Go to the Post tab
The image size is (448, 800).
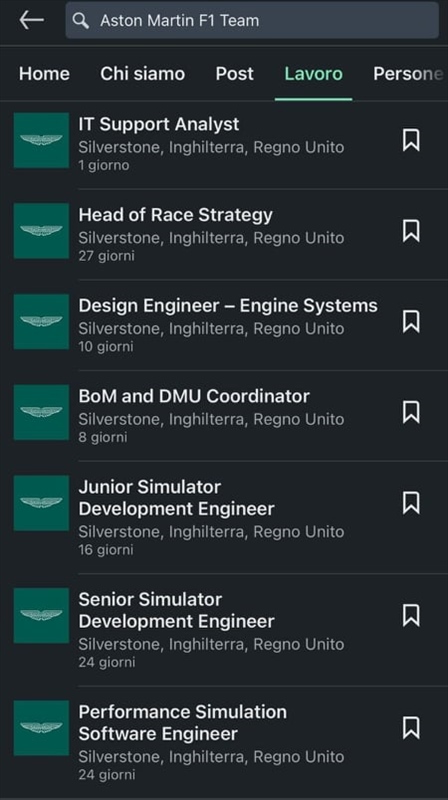click(x=235, y=73)
